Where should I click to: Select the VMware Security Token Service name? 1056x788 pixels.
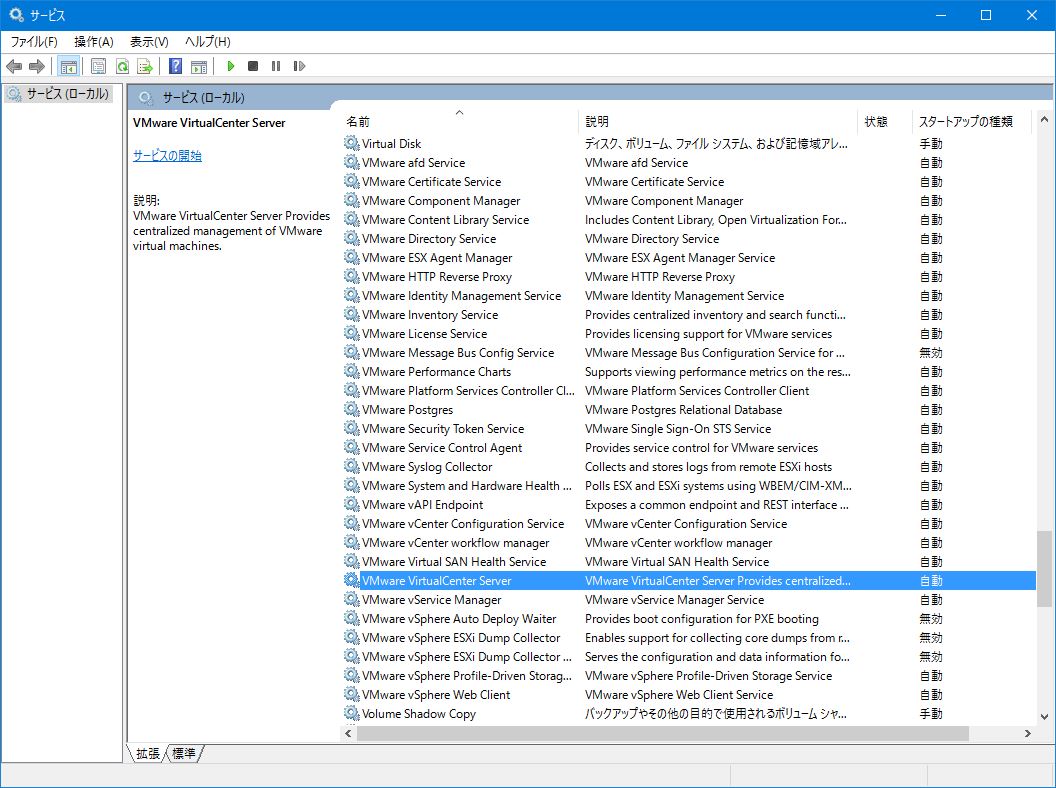[x=442, y=428]
